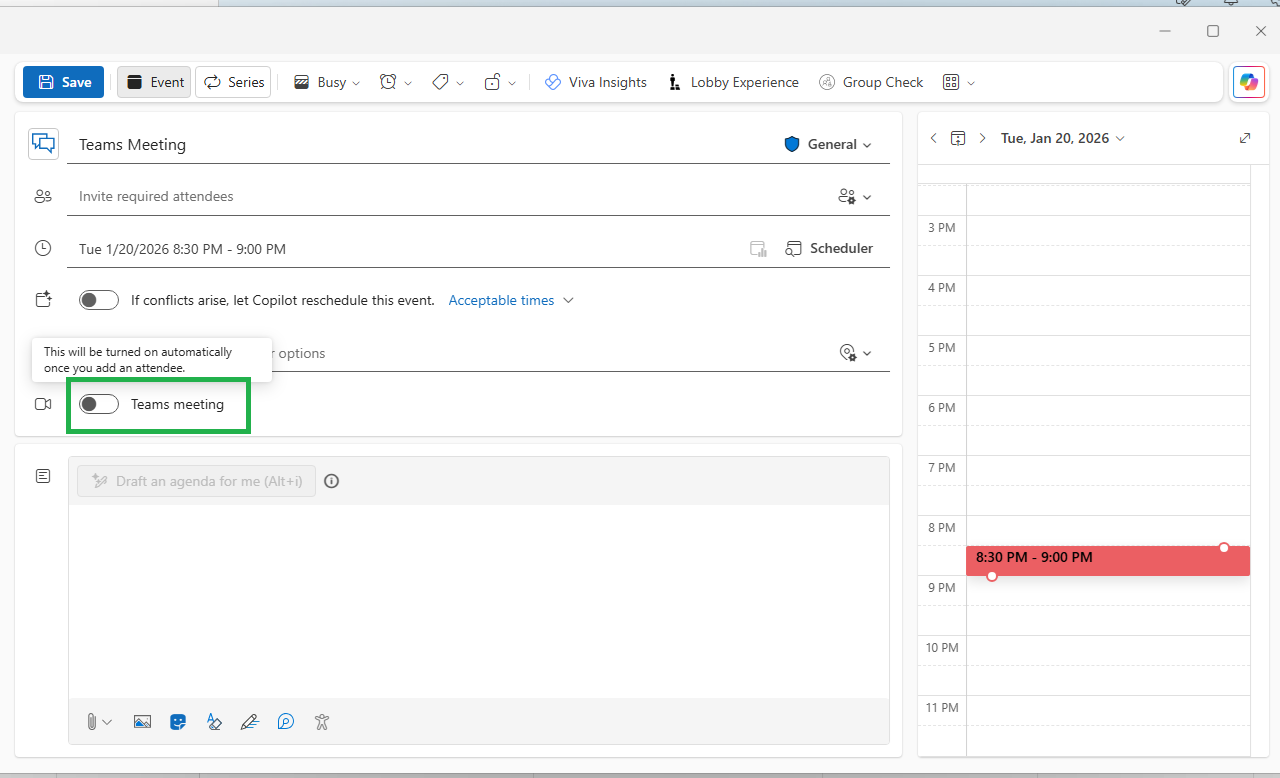Open the private lock dropdown
This screenshot has width=1280, height=778.
coord(500,82)
